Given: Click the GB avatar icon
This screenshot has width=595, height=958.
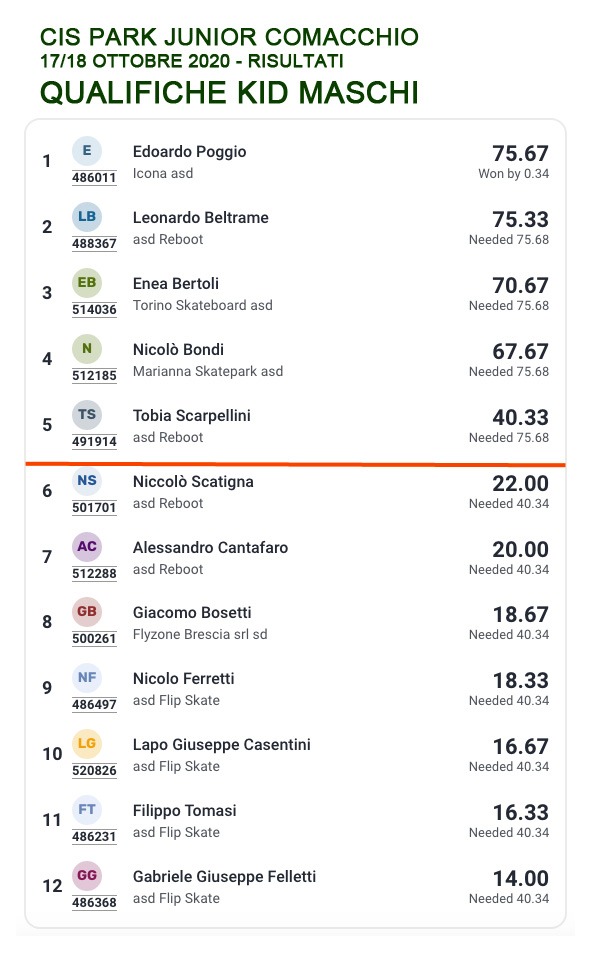Looking at the screenshot, I should click(87, 612).
